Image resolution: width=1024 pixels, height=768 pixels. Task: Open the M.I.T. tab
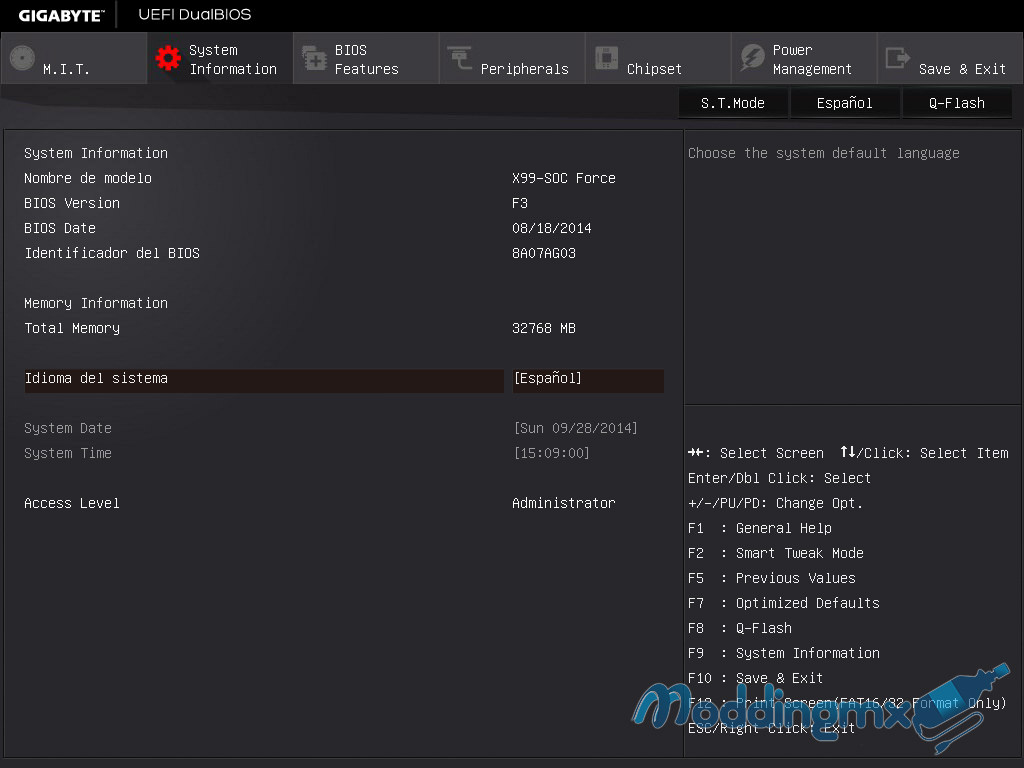(74, 58)
